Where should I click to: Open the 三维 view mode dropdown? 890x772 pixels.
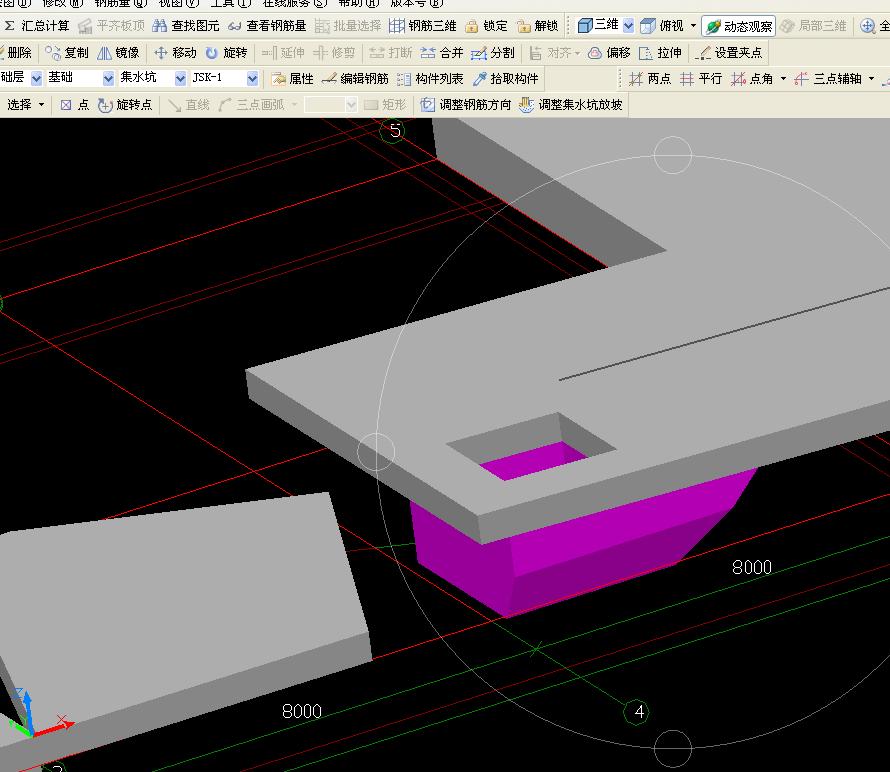pos(628,26)
